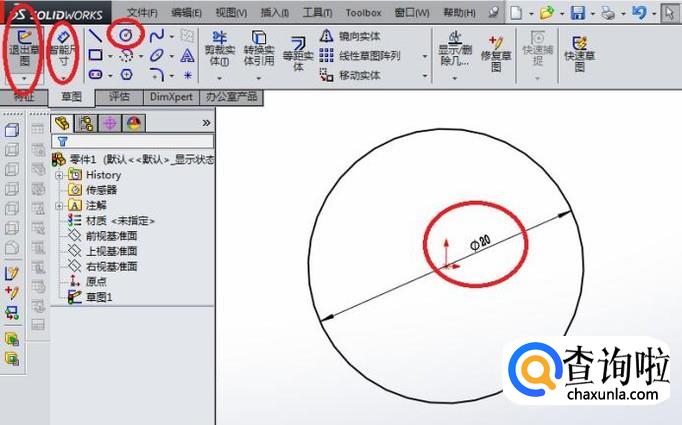The width and height of the screenshot is (682, 425).
Task: Open dropdown arrow beside Rectangle tool
Action: tap(110, 56)
